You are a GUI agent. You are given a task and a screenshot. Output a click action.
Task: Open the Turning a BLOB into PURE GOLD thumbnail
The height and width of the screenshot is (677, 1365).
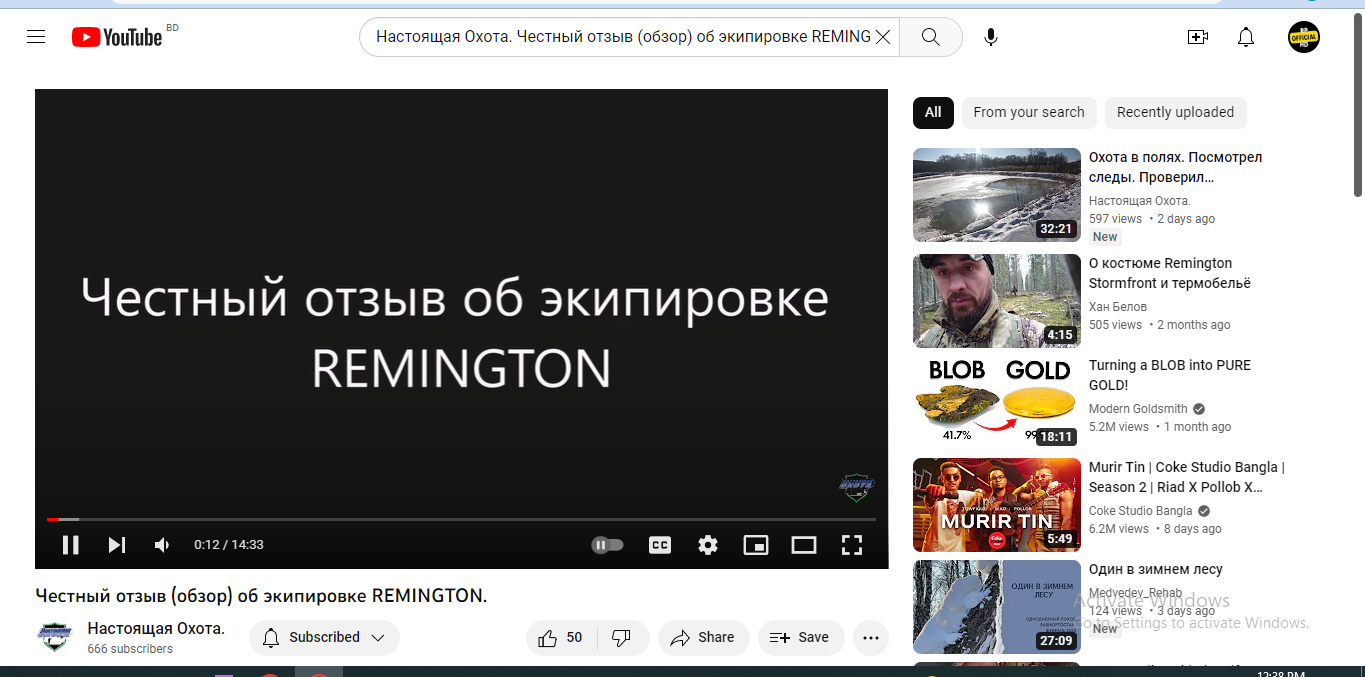click(997, 403)
